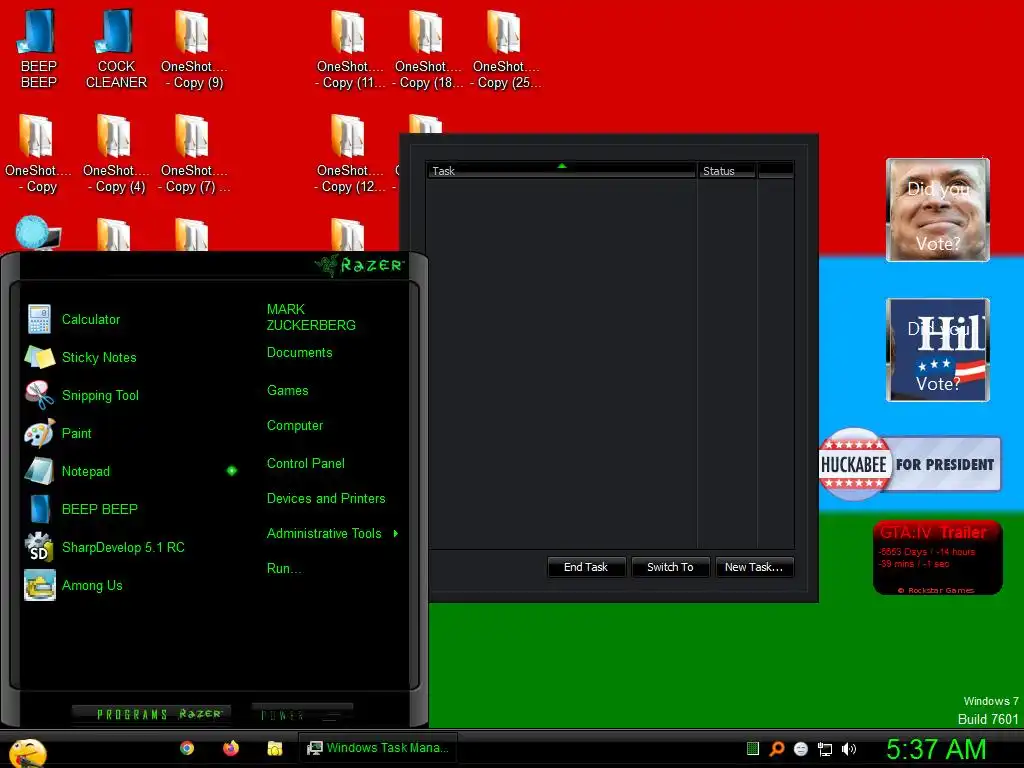The image size is (1024, 768).
Task: Open the Power options button
Action: 302,714
